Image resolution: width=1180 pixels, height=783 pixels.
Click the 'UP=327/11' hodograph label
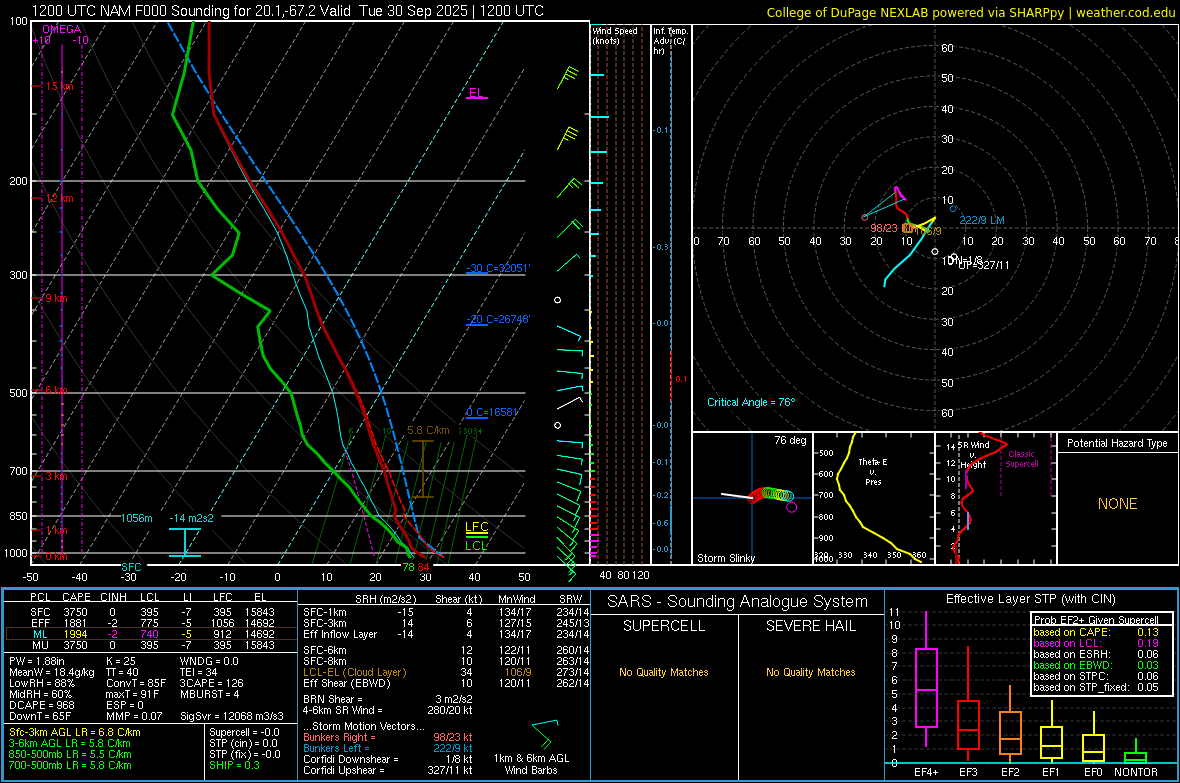(x=984, y=265)
